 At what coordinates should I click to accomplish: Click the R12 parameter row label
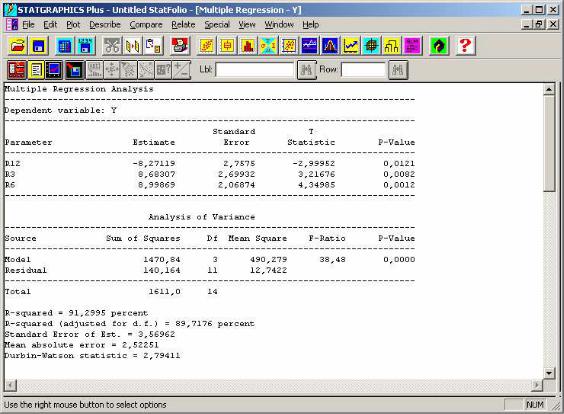click(x=12, y=163)
